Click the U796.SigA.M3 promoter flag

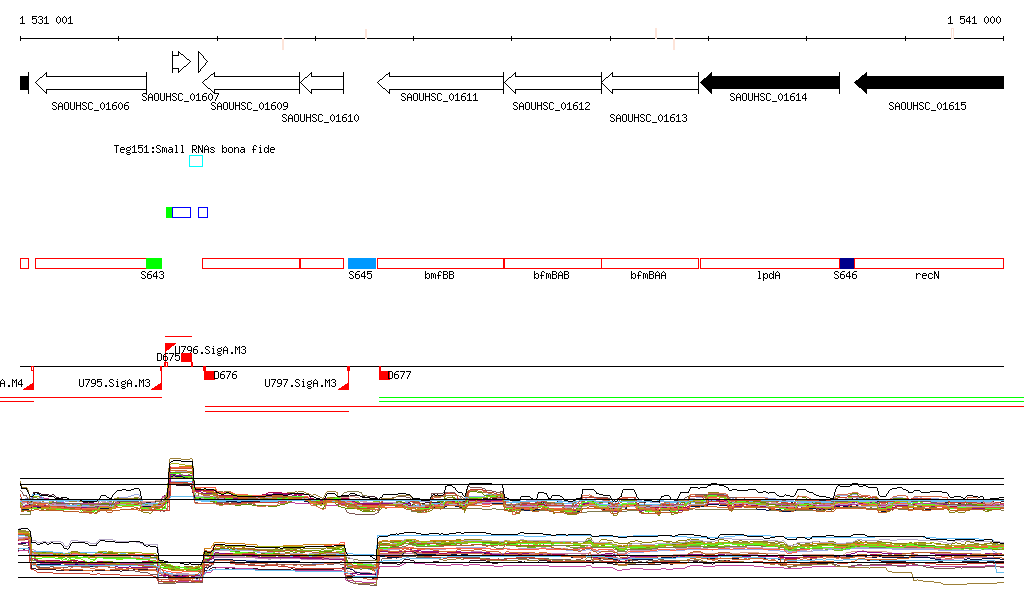pos(170,348)
